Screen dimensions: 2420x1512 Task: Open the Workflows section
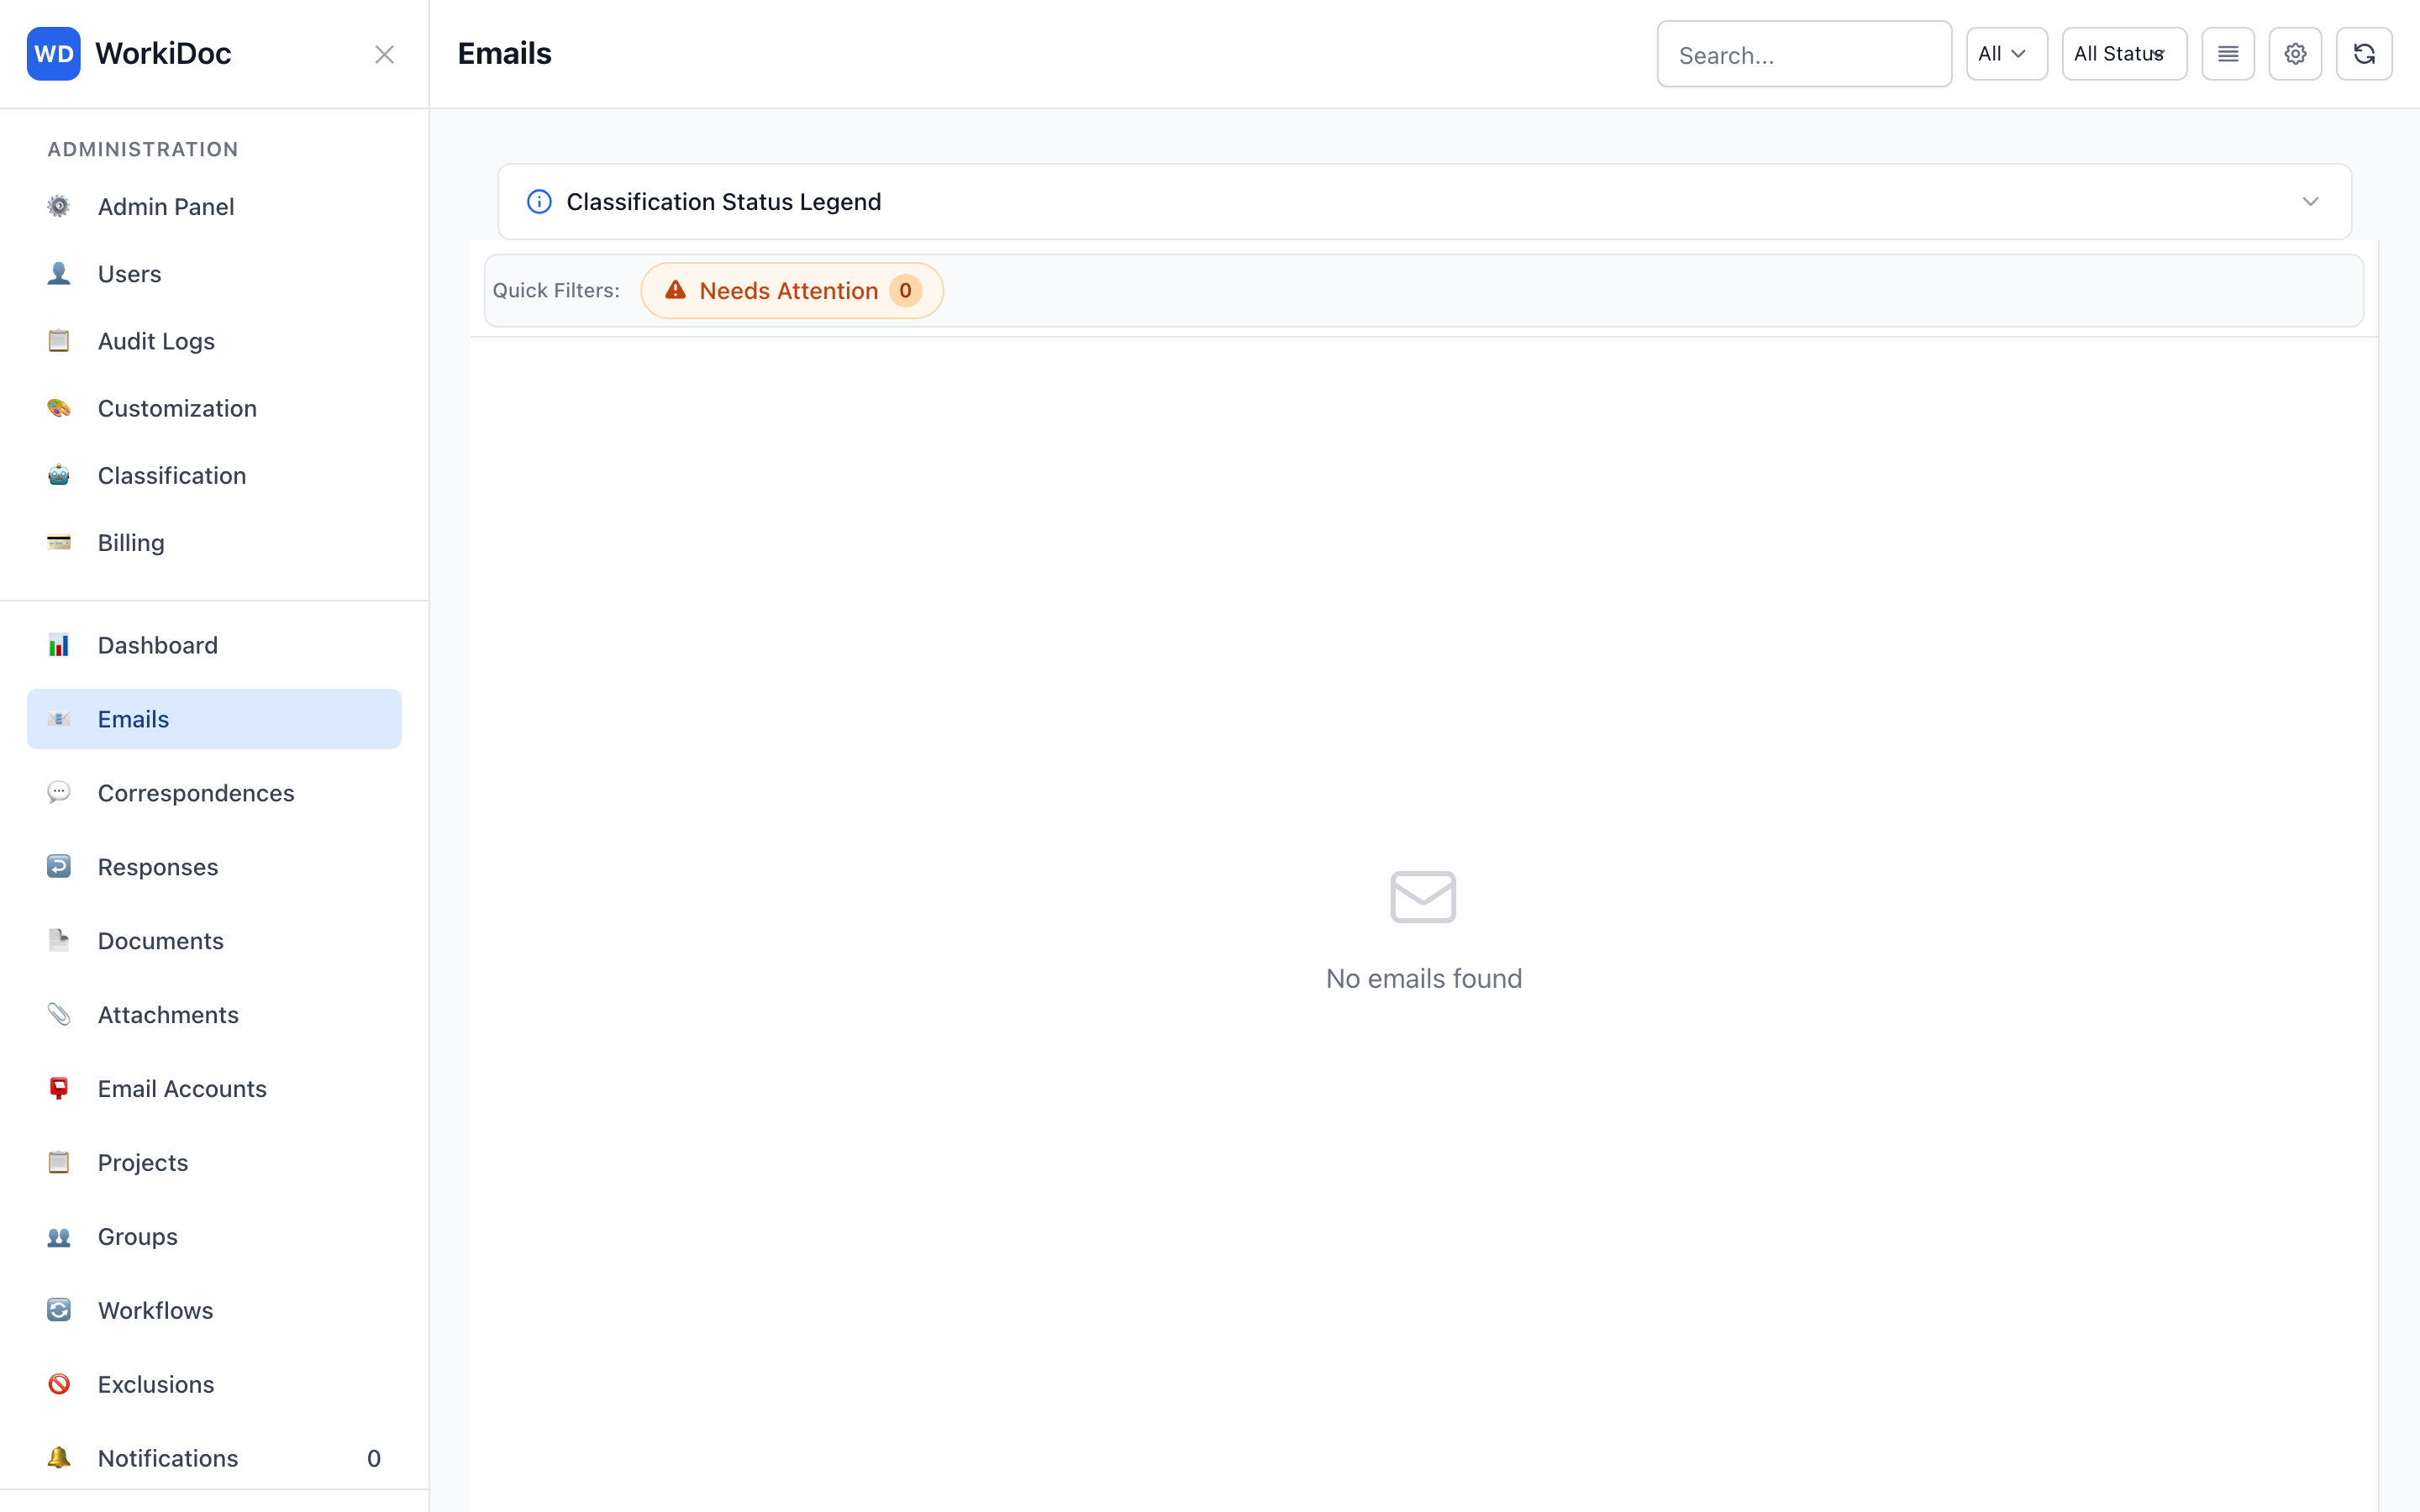155,1310
